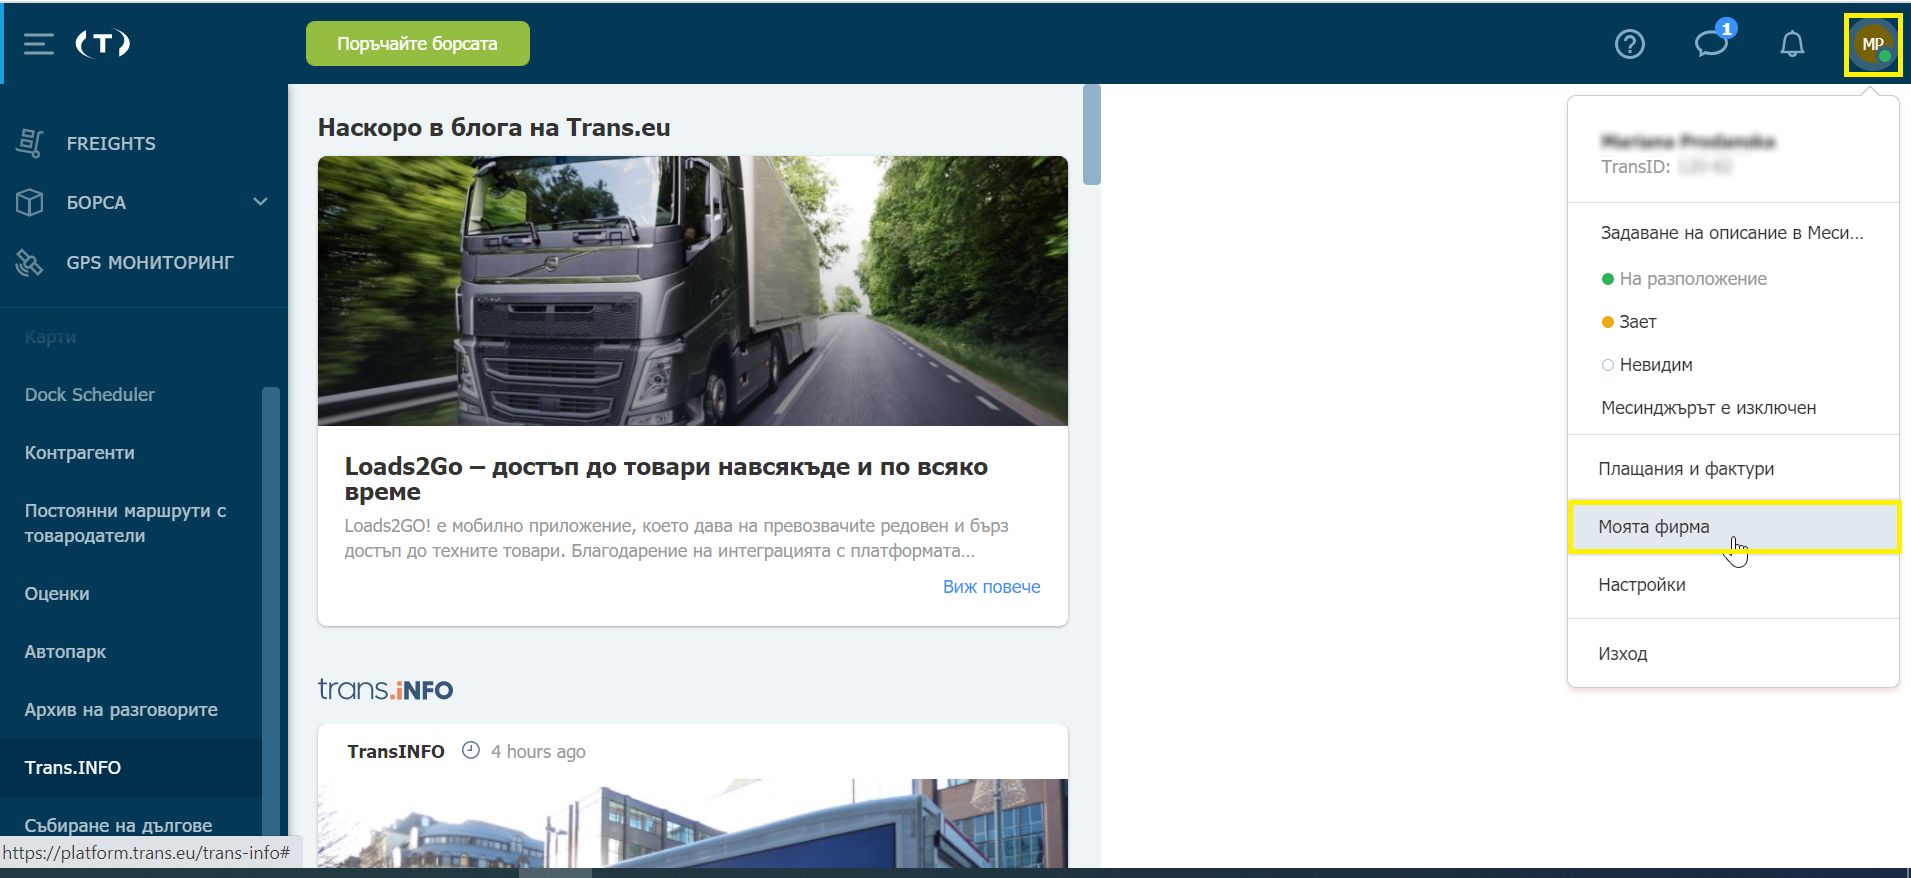
Task: Open the messenger chat bubble icon
Action: [1711, 44]
